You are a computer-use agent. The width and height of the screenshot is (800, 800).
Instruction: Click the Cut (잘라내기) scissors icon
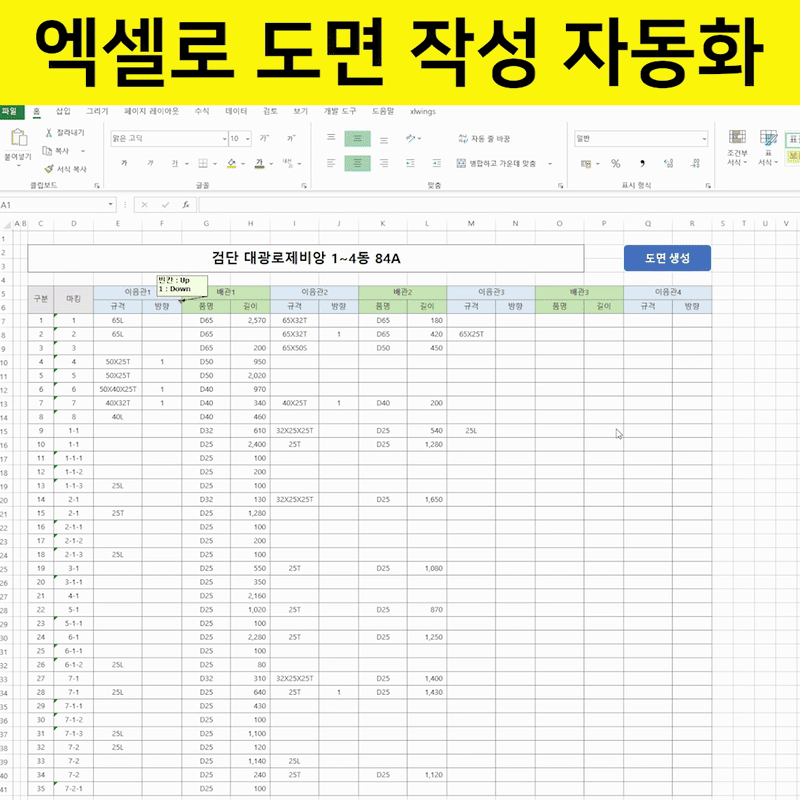tap(48, 132)
